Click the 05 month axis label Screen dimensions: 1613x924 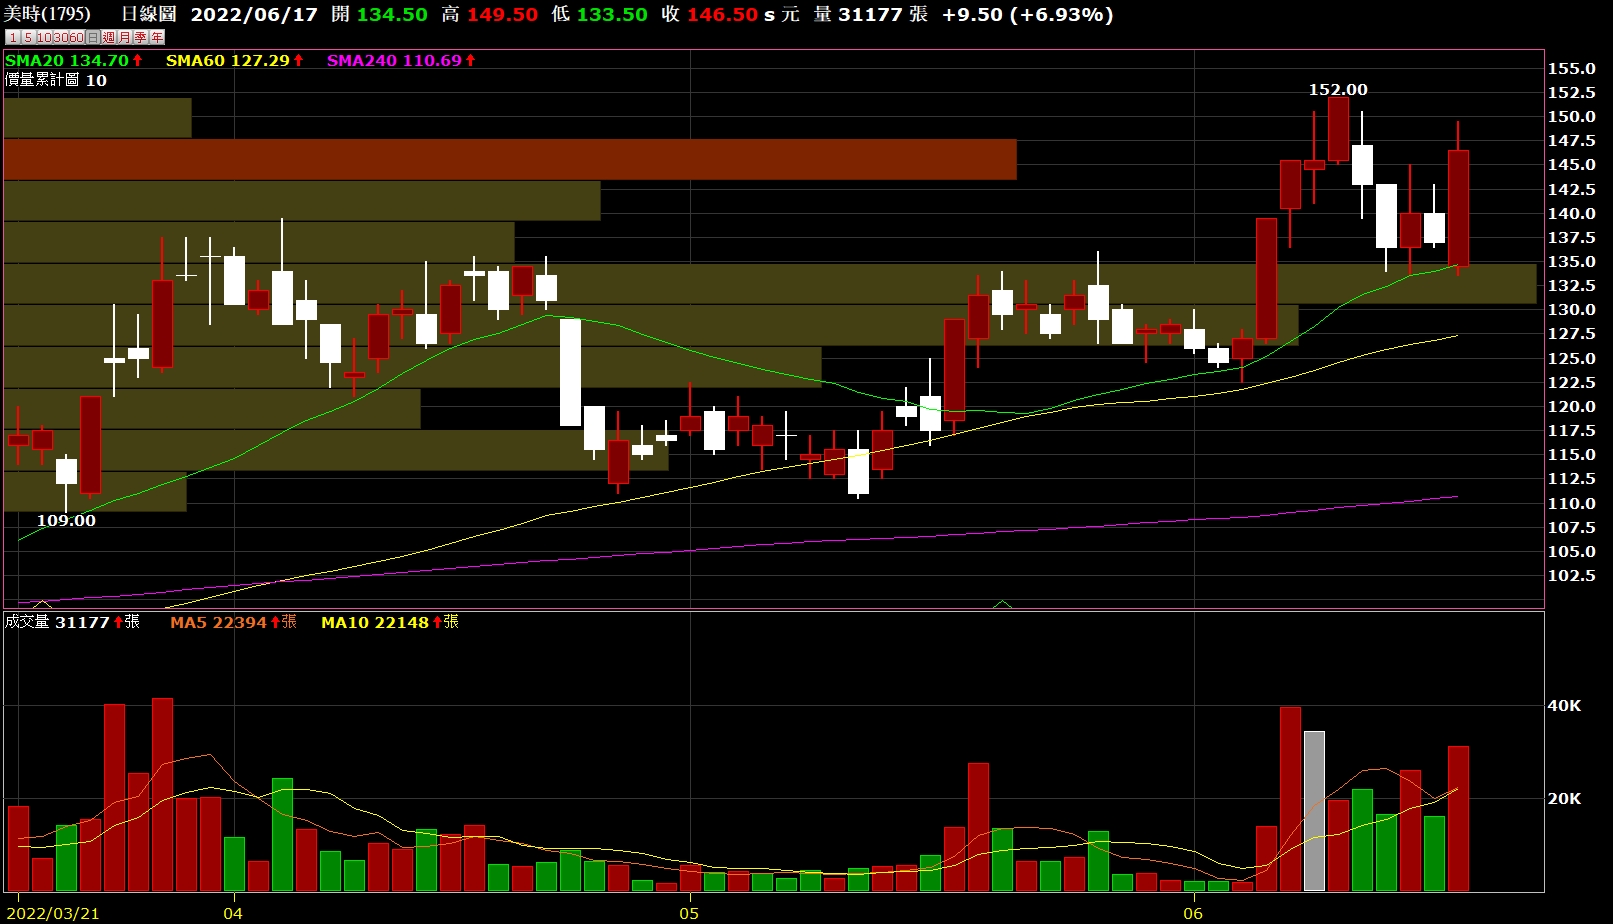click(689, 913)
